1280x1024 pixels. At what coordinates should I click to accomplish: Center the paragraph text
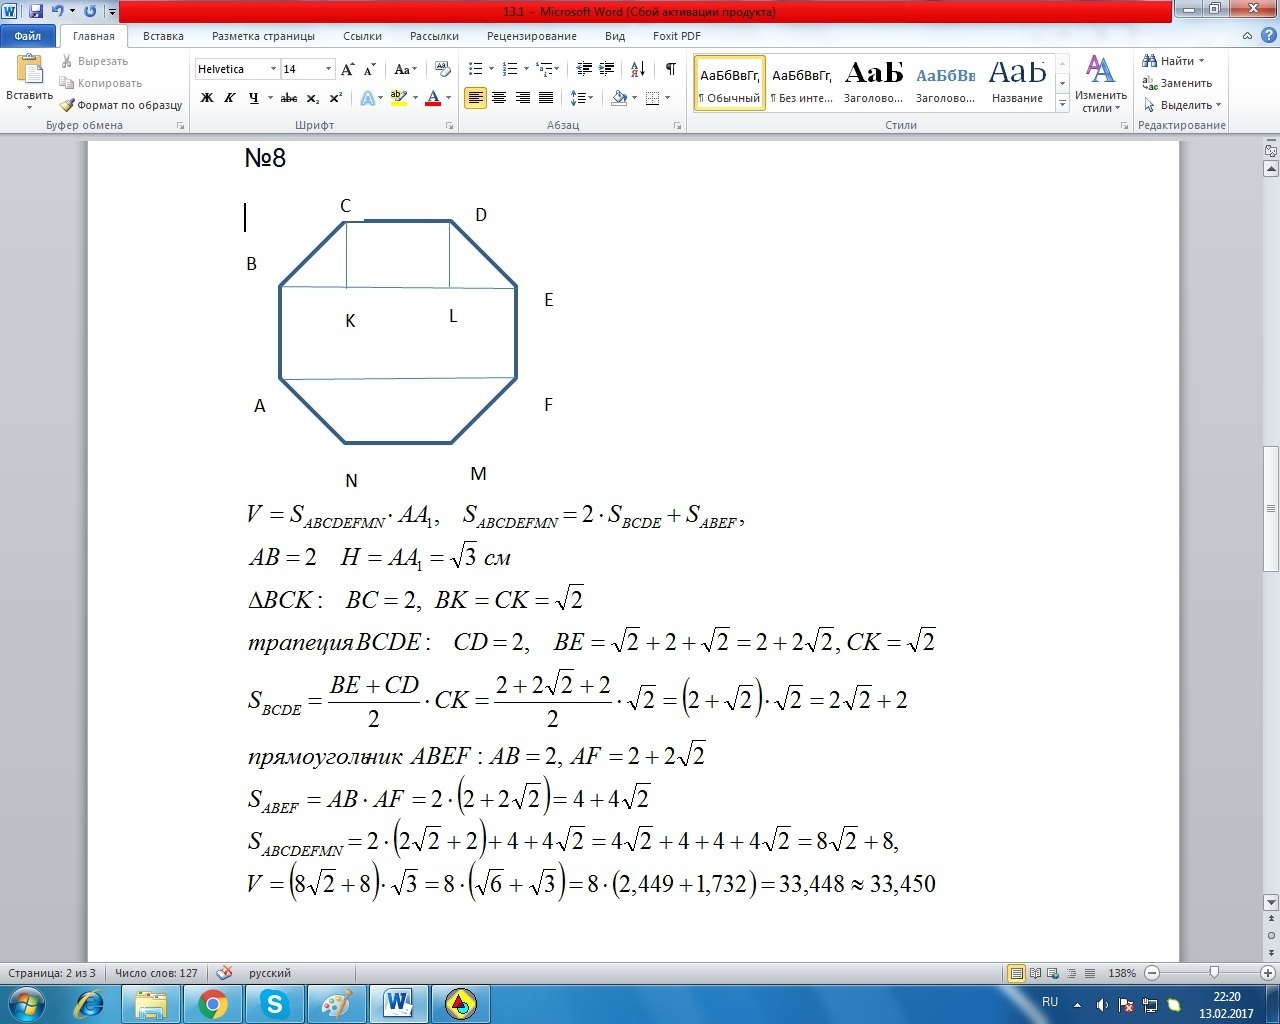pyautogui.click(x=498, y=98)
